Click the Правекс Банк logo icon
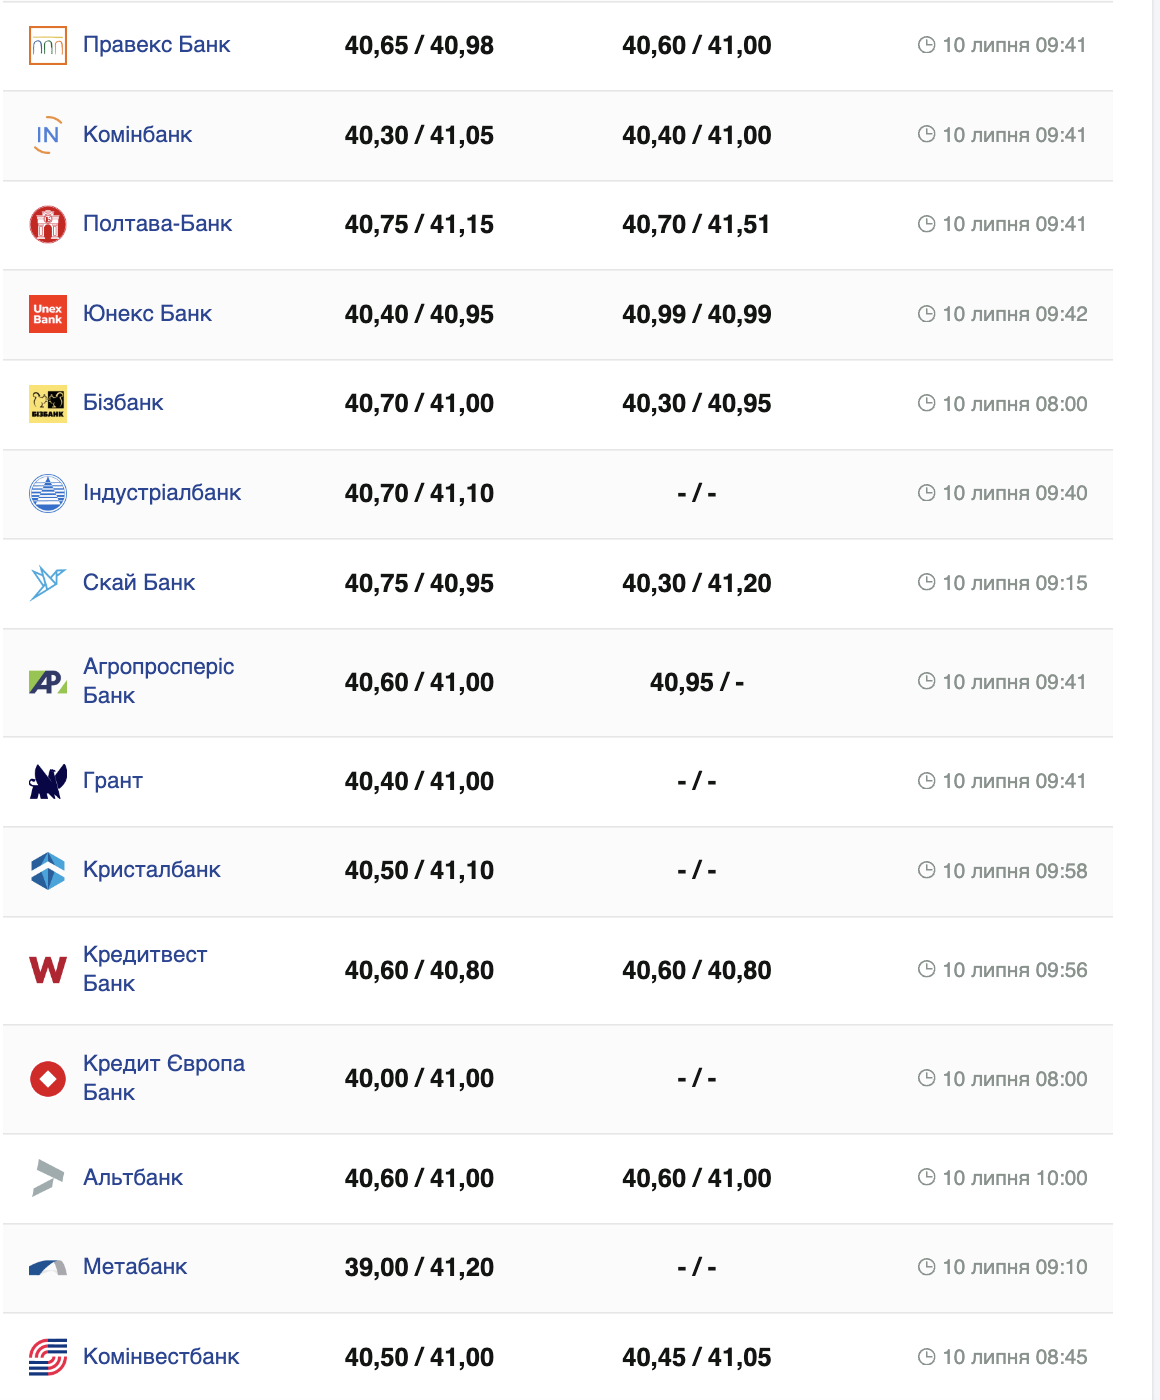The width and height of the screenshot is (1160, 1400). coord(48,46)
